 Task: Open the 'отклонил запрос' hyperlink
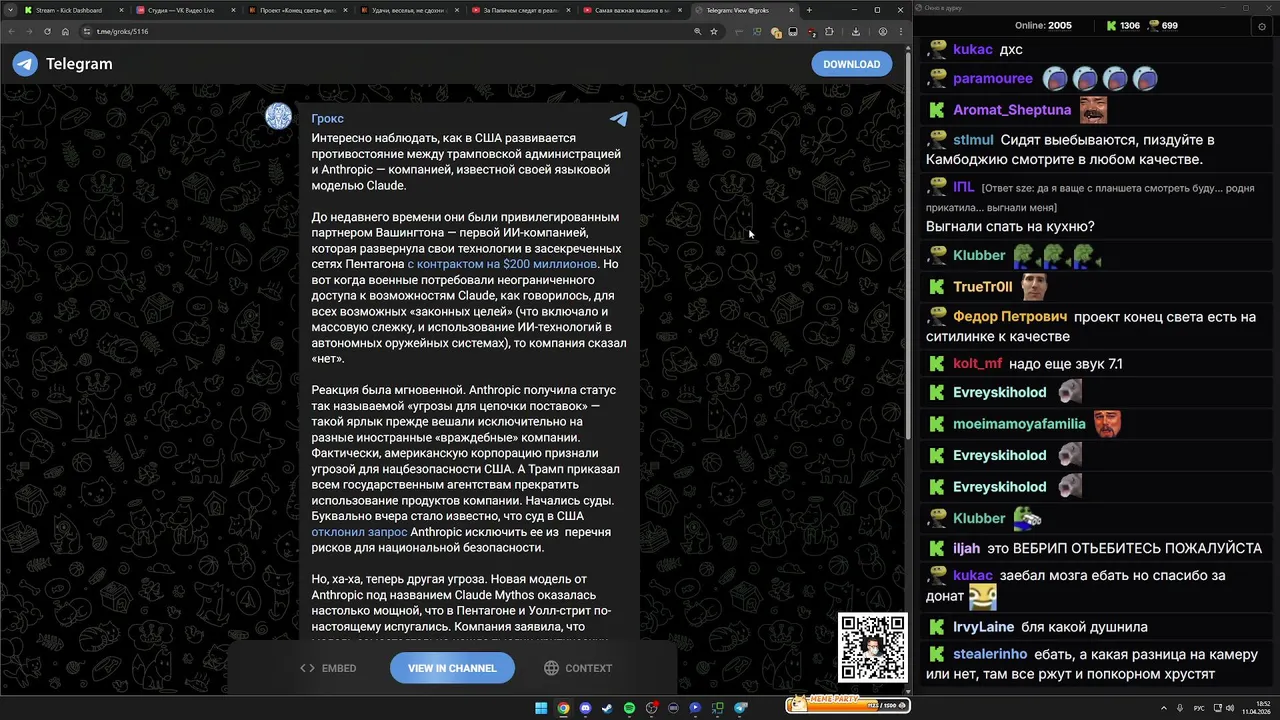click(x=359, y=532)
